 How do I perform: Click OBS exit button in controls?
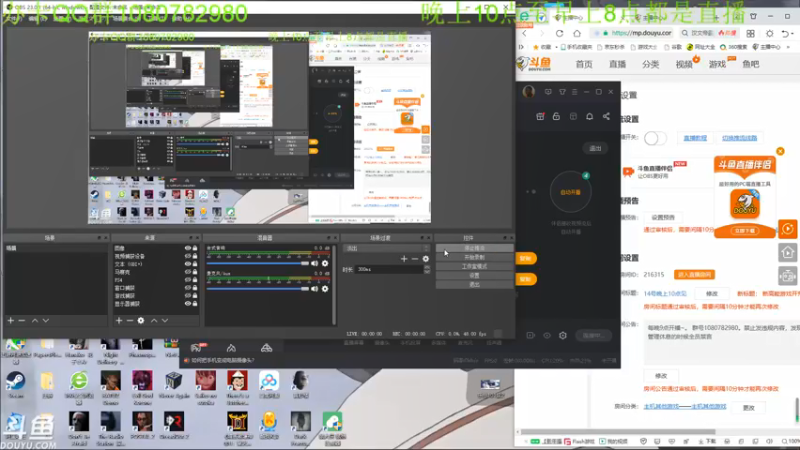click(474, 285)
